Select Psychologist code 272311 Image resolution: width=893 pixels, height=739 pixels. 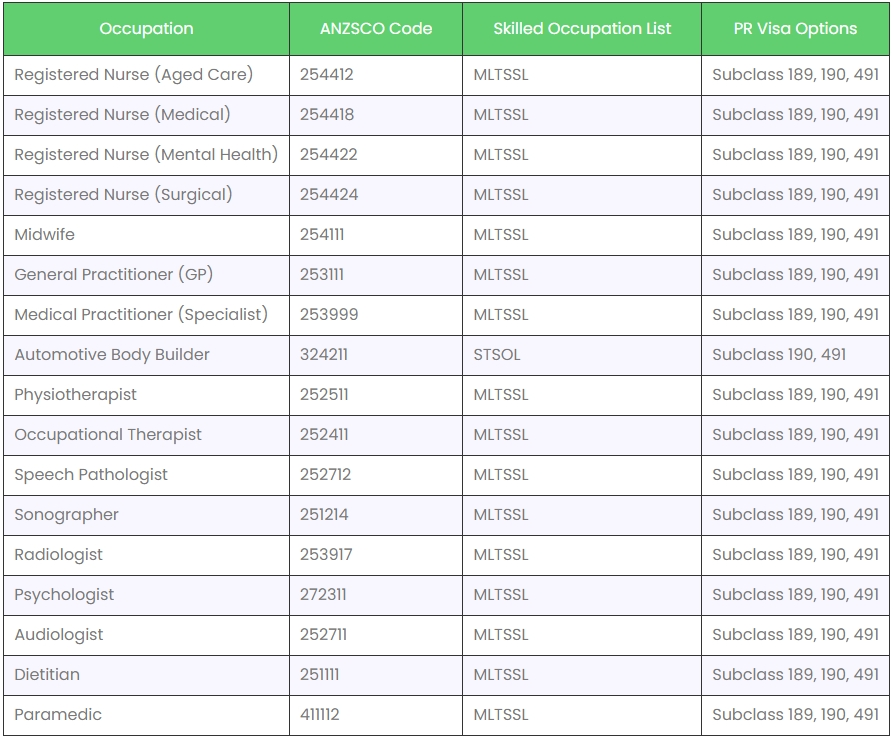click(323, 595)
